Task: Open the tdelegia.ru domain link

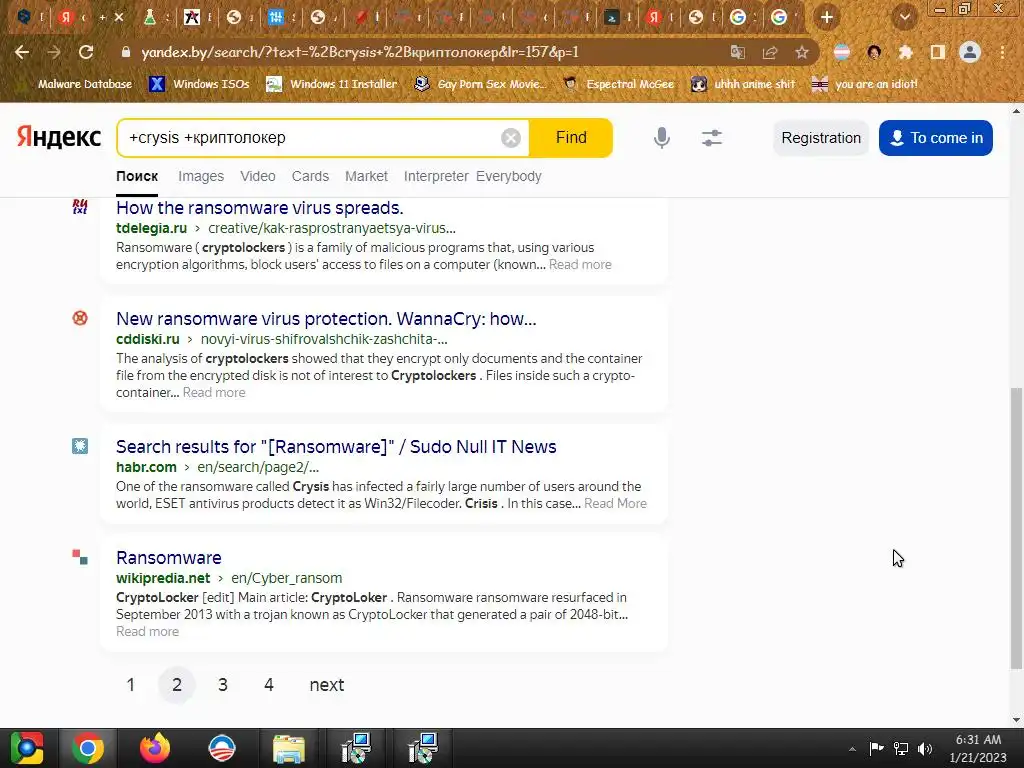Action: (152, 228)
